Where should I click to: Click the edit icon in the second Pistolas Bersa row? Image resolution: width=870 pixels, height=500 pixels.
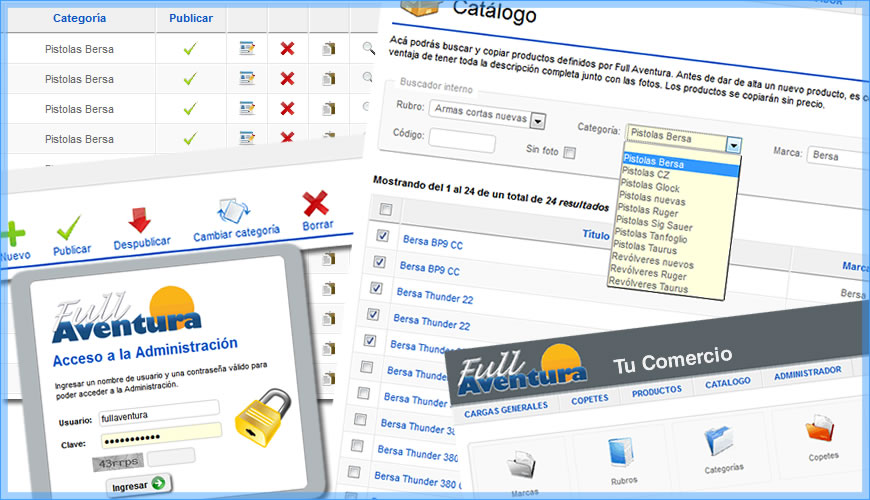(247, 78)
